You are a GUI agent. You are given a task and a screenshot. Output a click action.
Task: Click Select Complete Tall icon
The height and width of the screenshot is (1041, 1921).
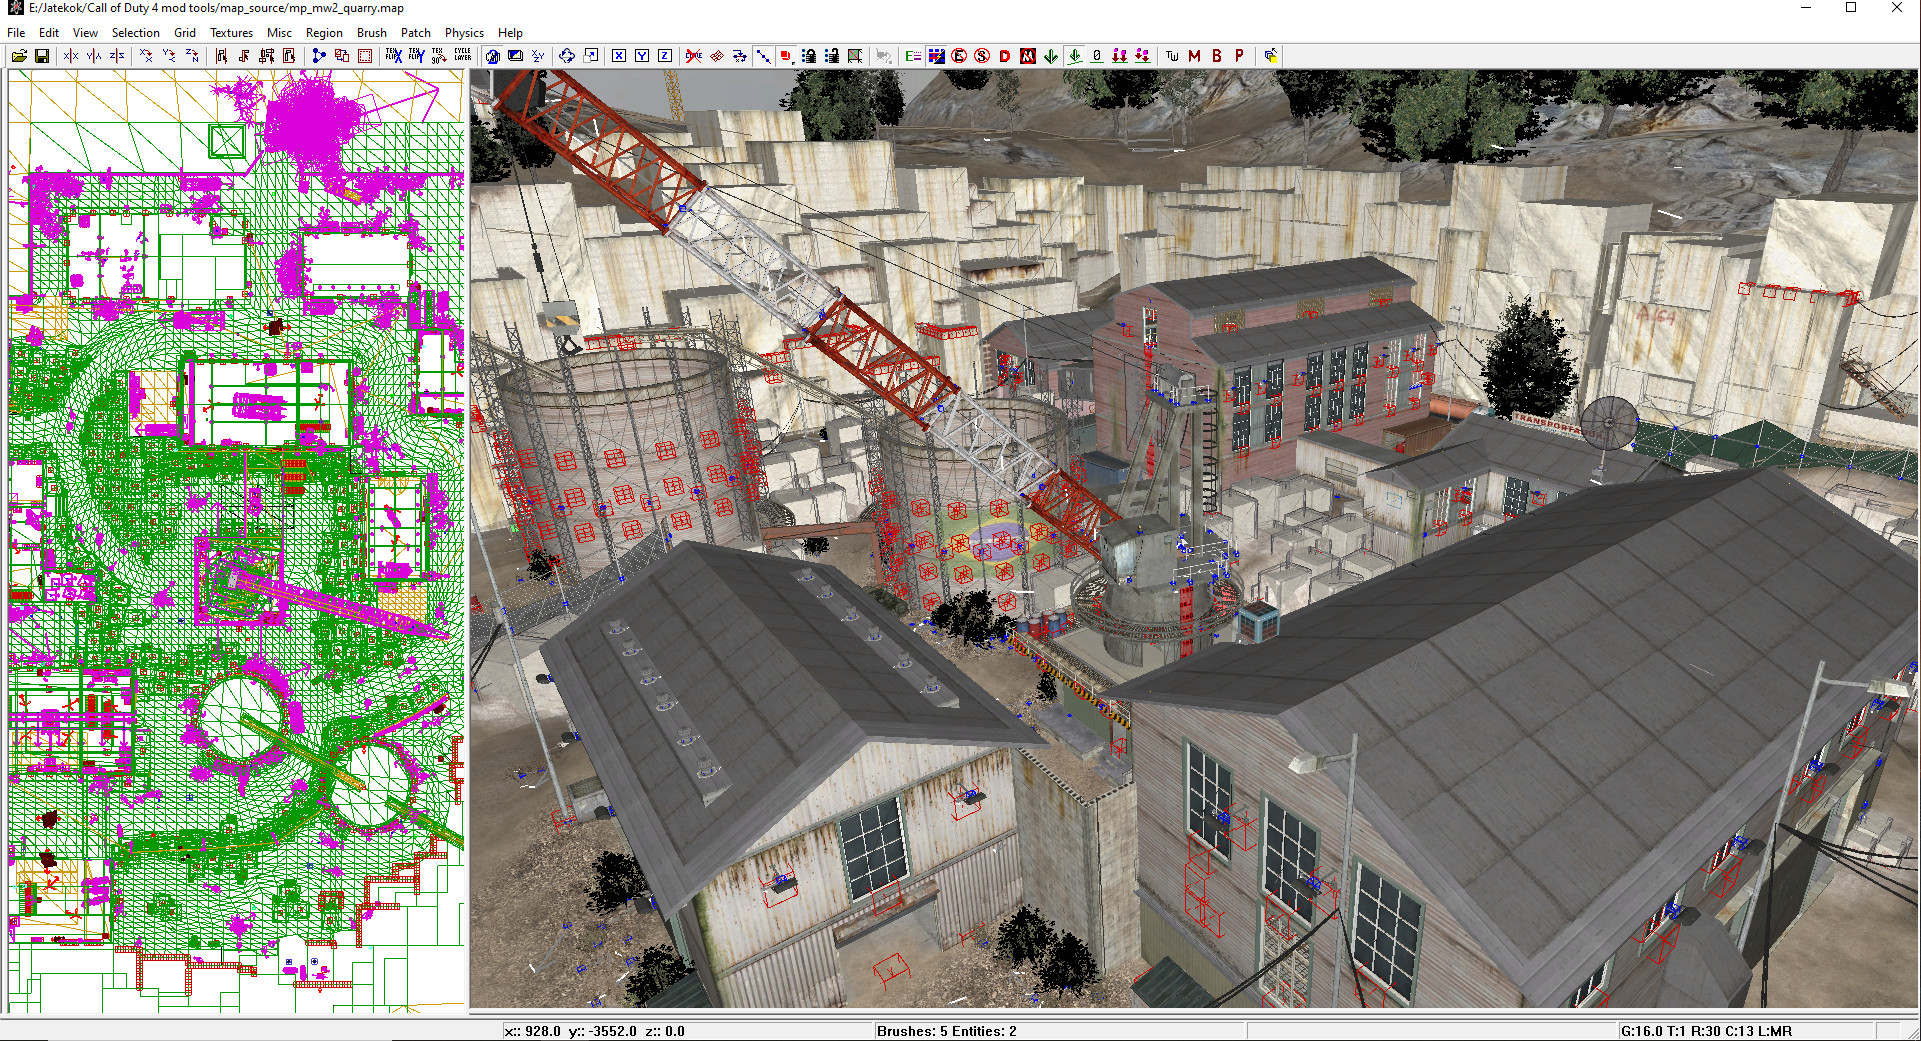221,56
